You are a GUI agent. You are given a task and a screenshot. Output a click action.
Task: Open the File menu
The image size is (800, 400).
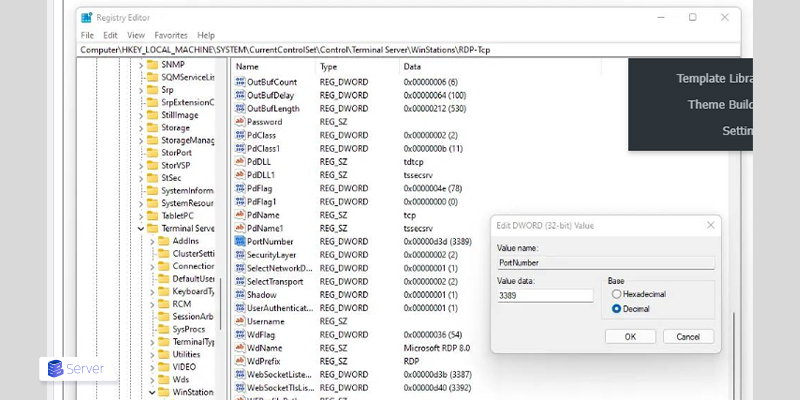click(x=87, y=35)
